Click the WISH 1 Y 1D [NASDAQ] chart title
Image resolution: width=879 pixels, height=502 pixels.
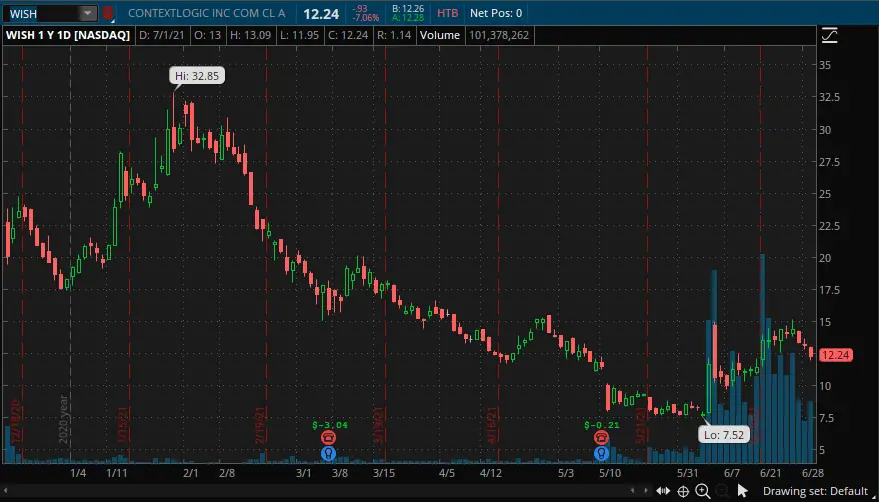click(x=68, y=35)
